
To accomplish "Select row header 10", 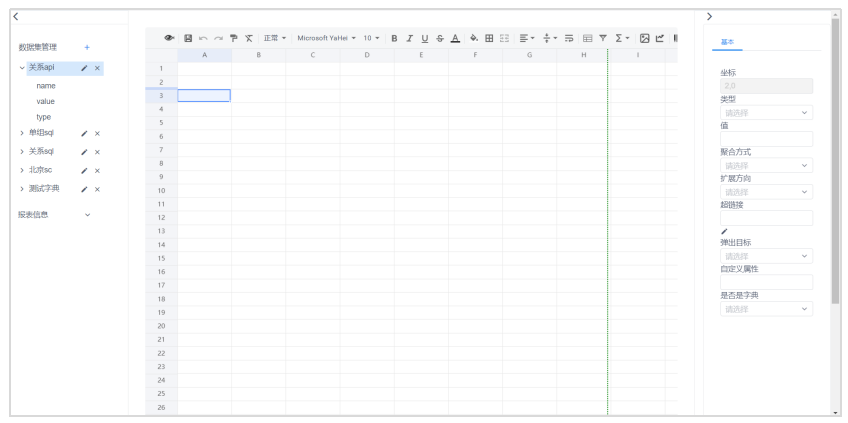I will click(161, 190).
